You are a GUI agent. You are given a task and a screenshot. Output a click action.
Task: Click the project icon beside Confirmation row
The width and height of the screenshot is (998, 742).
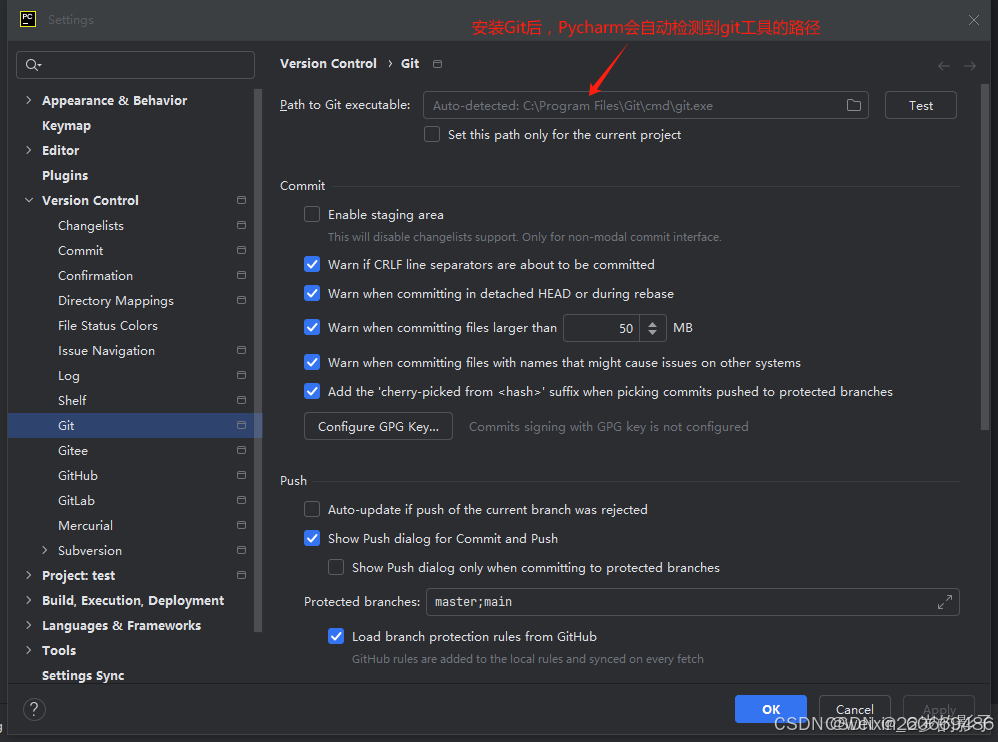241,276
